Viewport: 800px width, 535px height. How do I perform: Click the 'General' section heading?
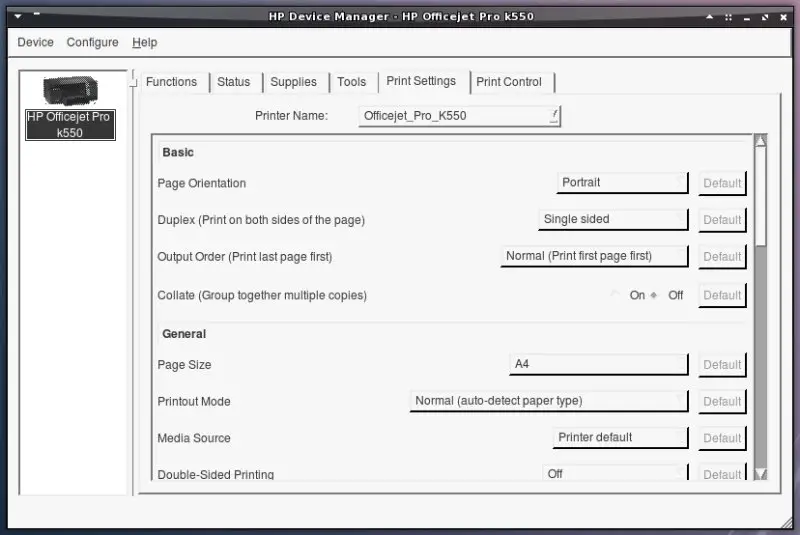(x=184, y=334)
